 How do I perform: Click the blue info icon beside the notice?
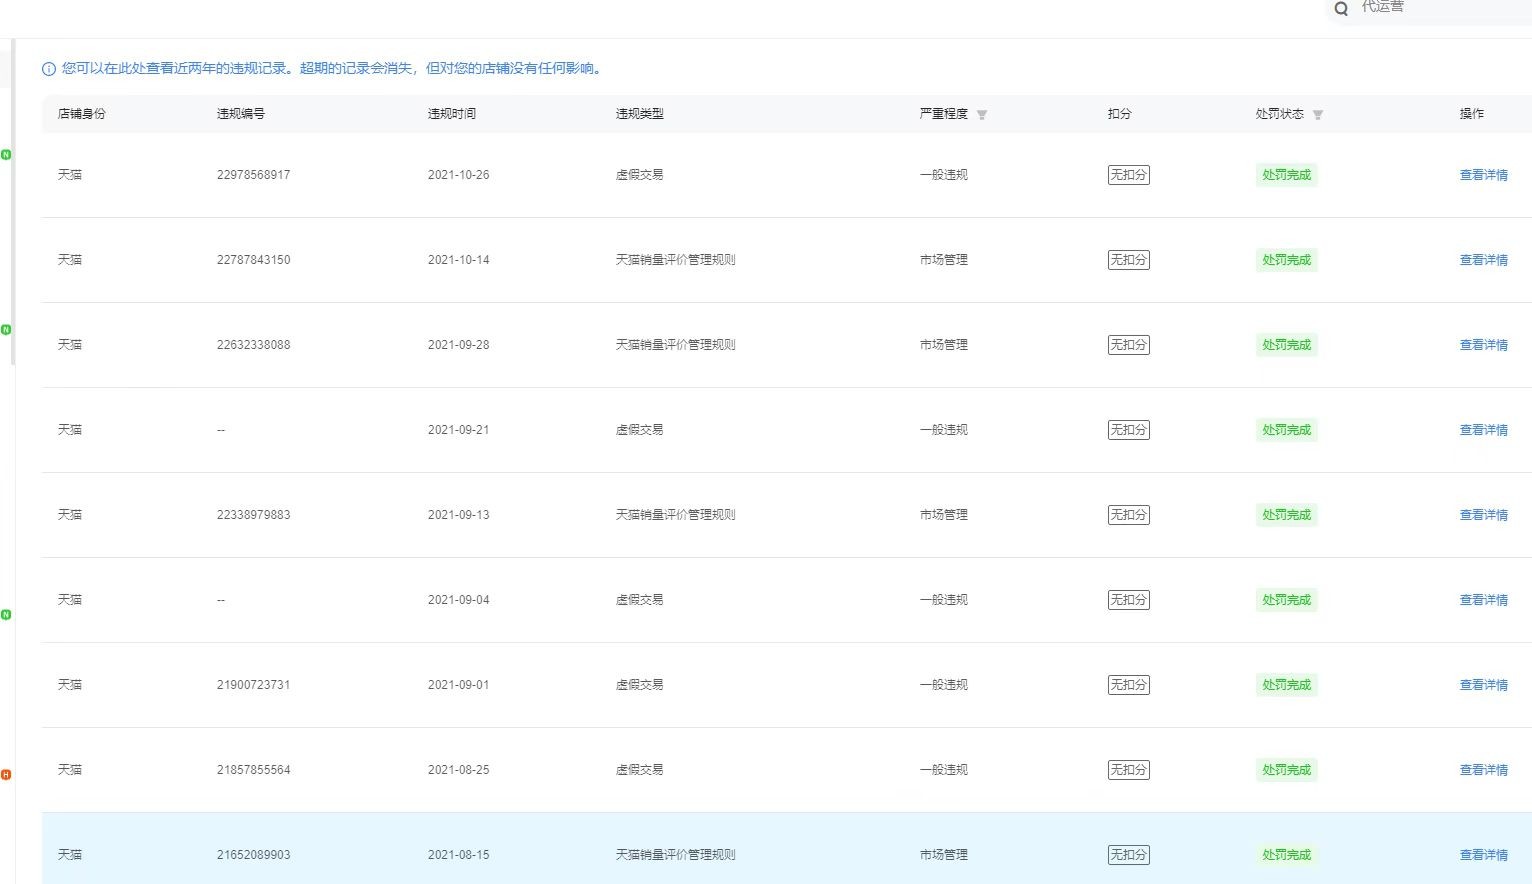[49, 69]
